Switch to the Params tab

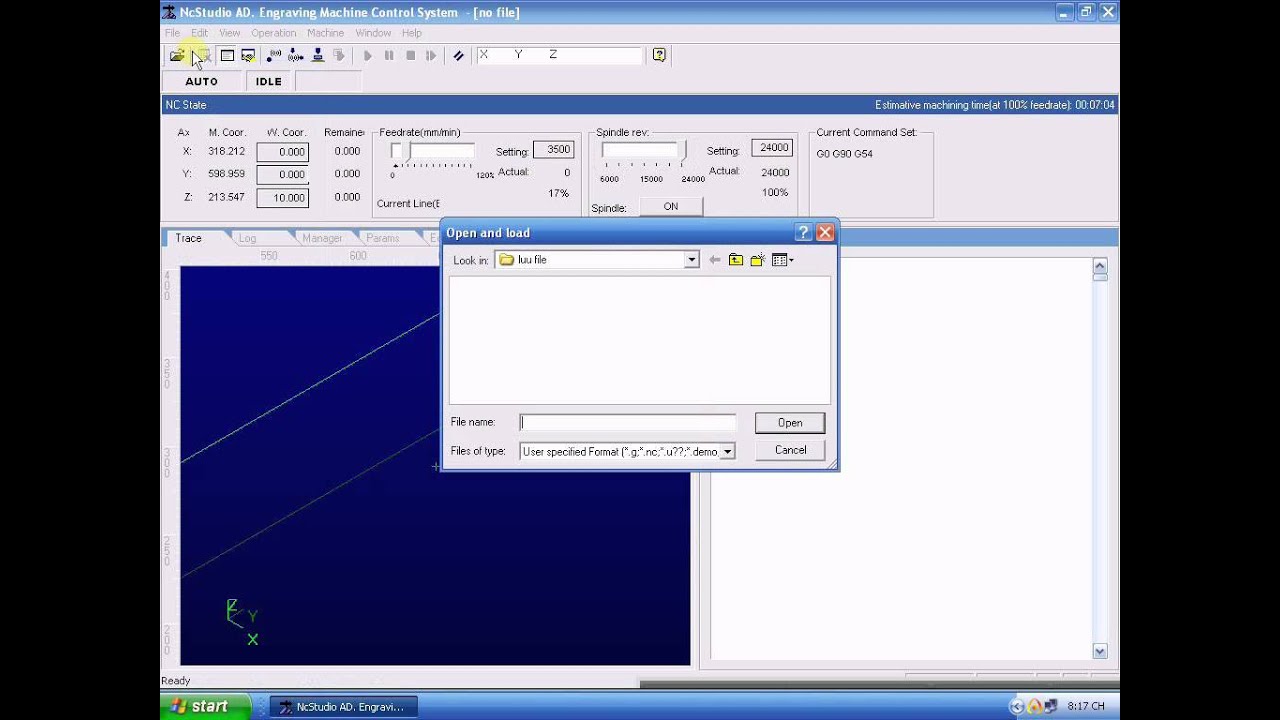pyautogui.click(x=383, y=238)
